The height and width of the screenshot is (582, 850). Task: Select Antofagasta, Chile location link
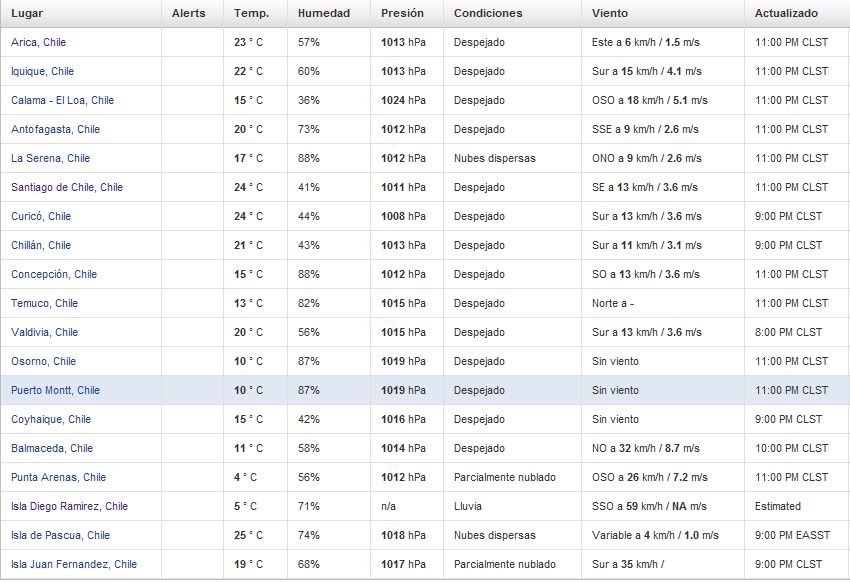(x=55, y=130)
